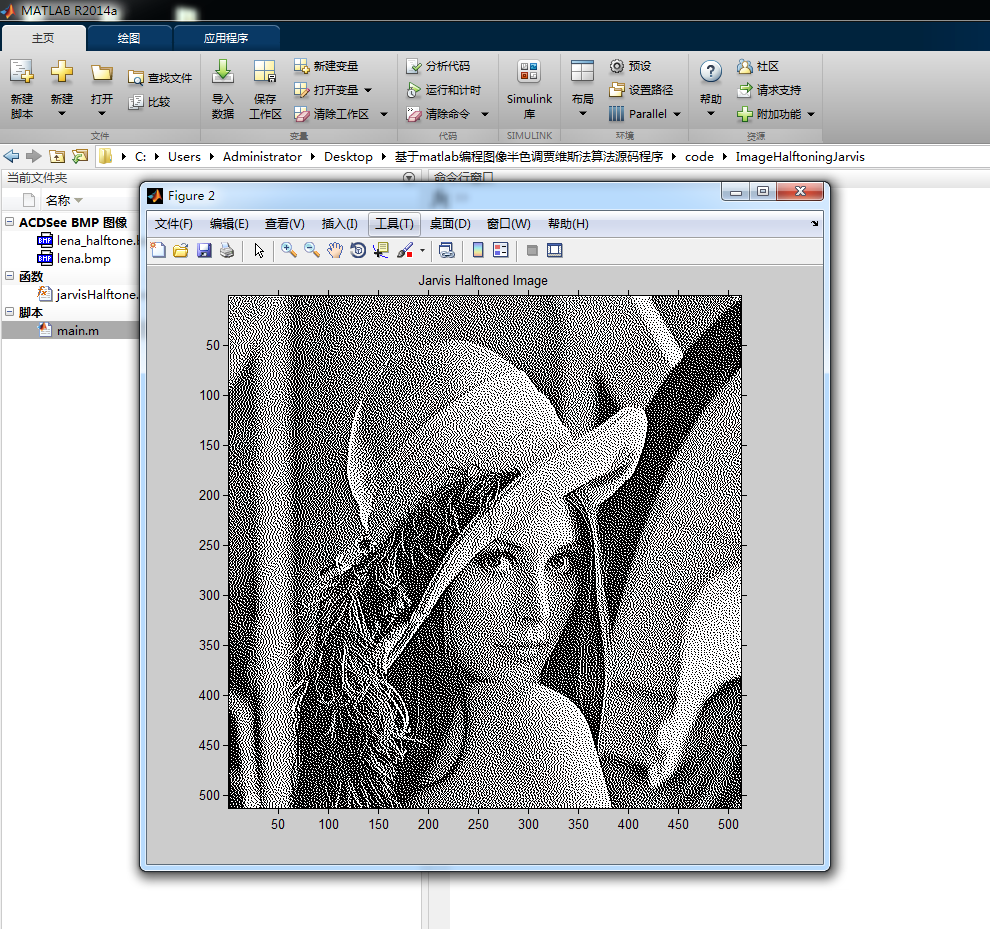
Task: Open Preferences with gear icon
Action: click(630, 66)
